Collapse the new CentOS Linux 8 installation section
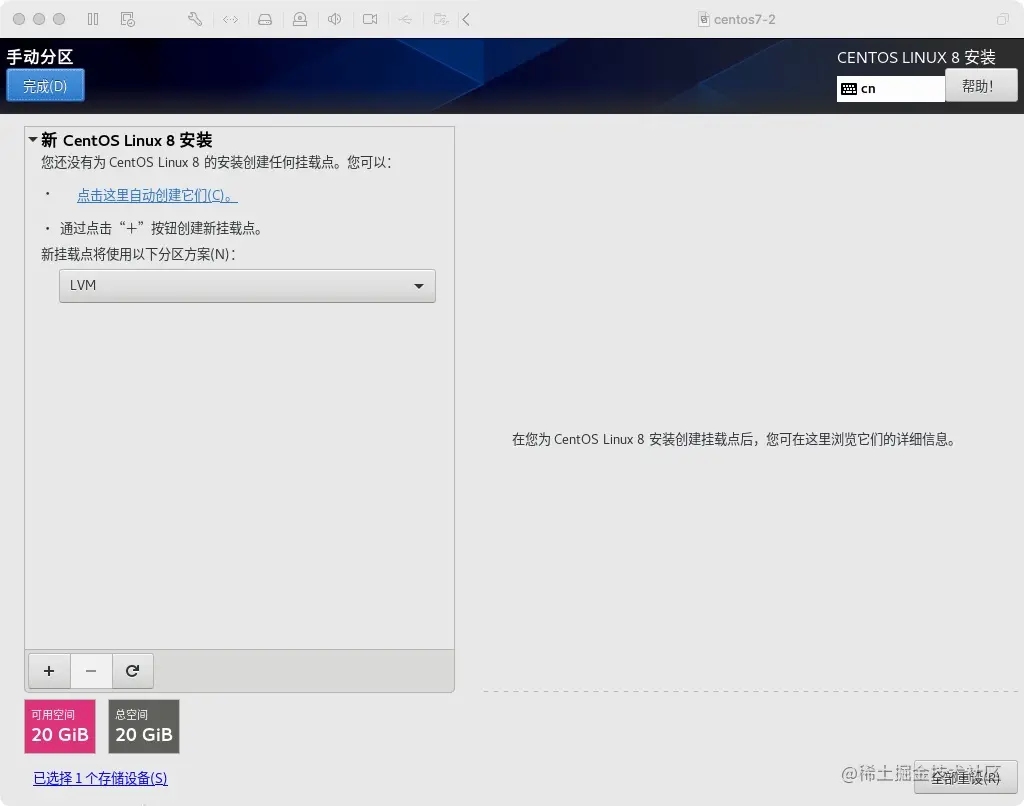The height and width of the screenshot is (806, 1024). coord(33,140)
